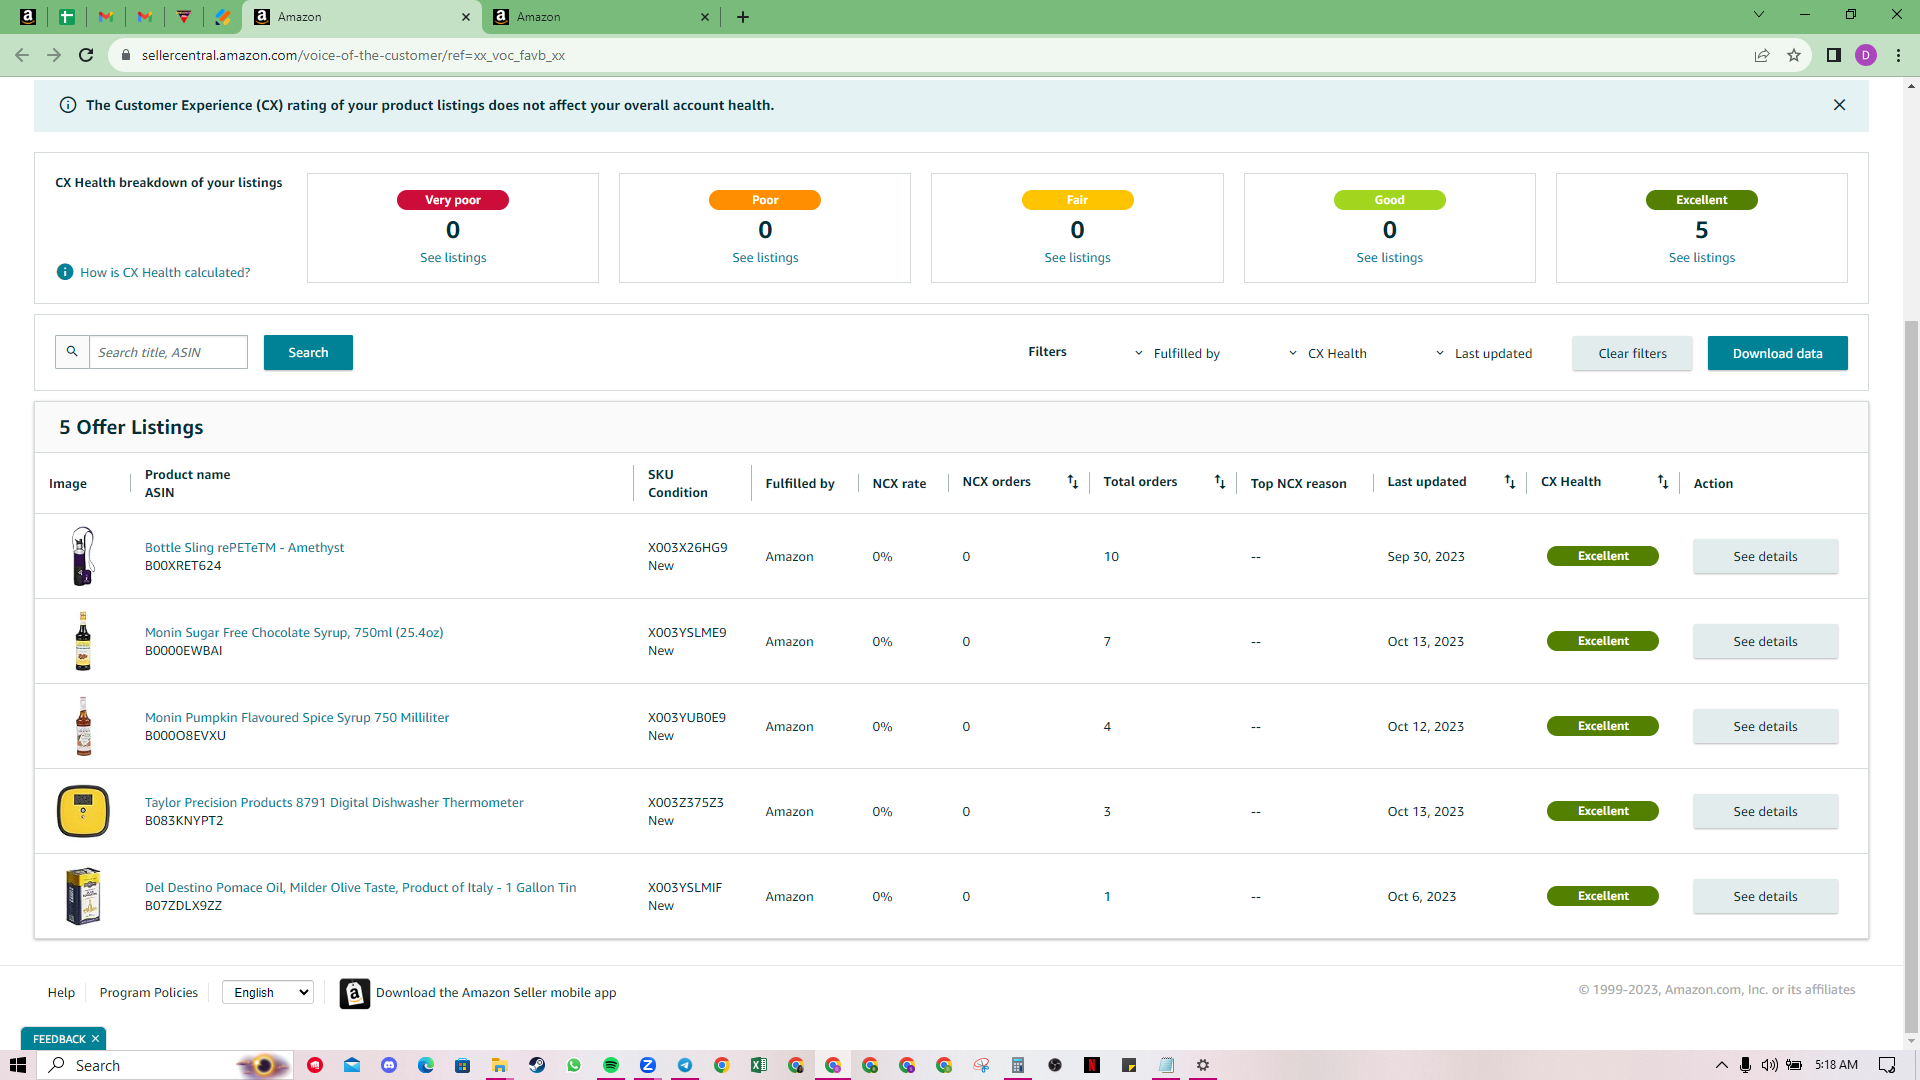Click the browser address bar URL
Screen dimensions: 1920x1080
point(353,55)
